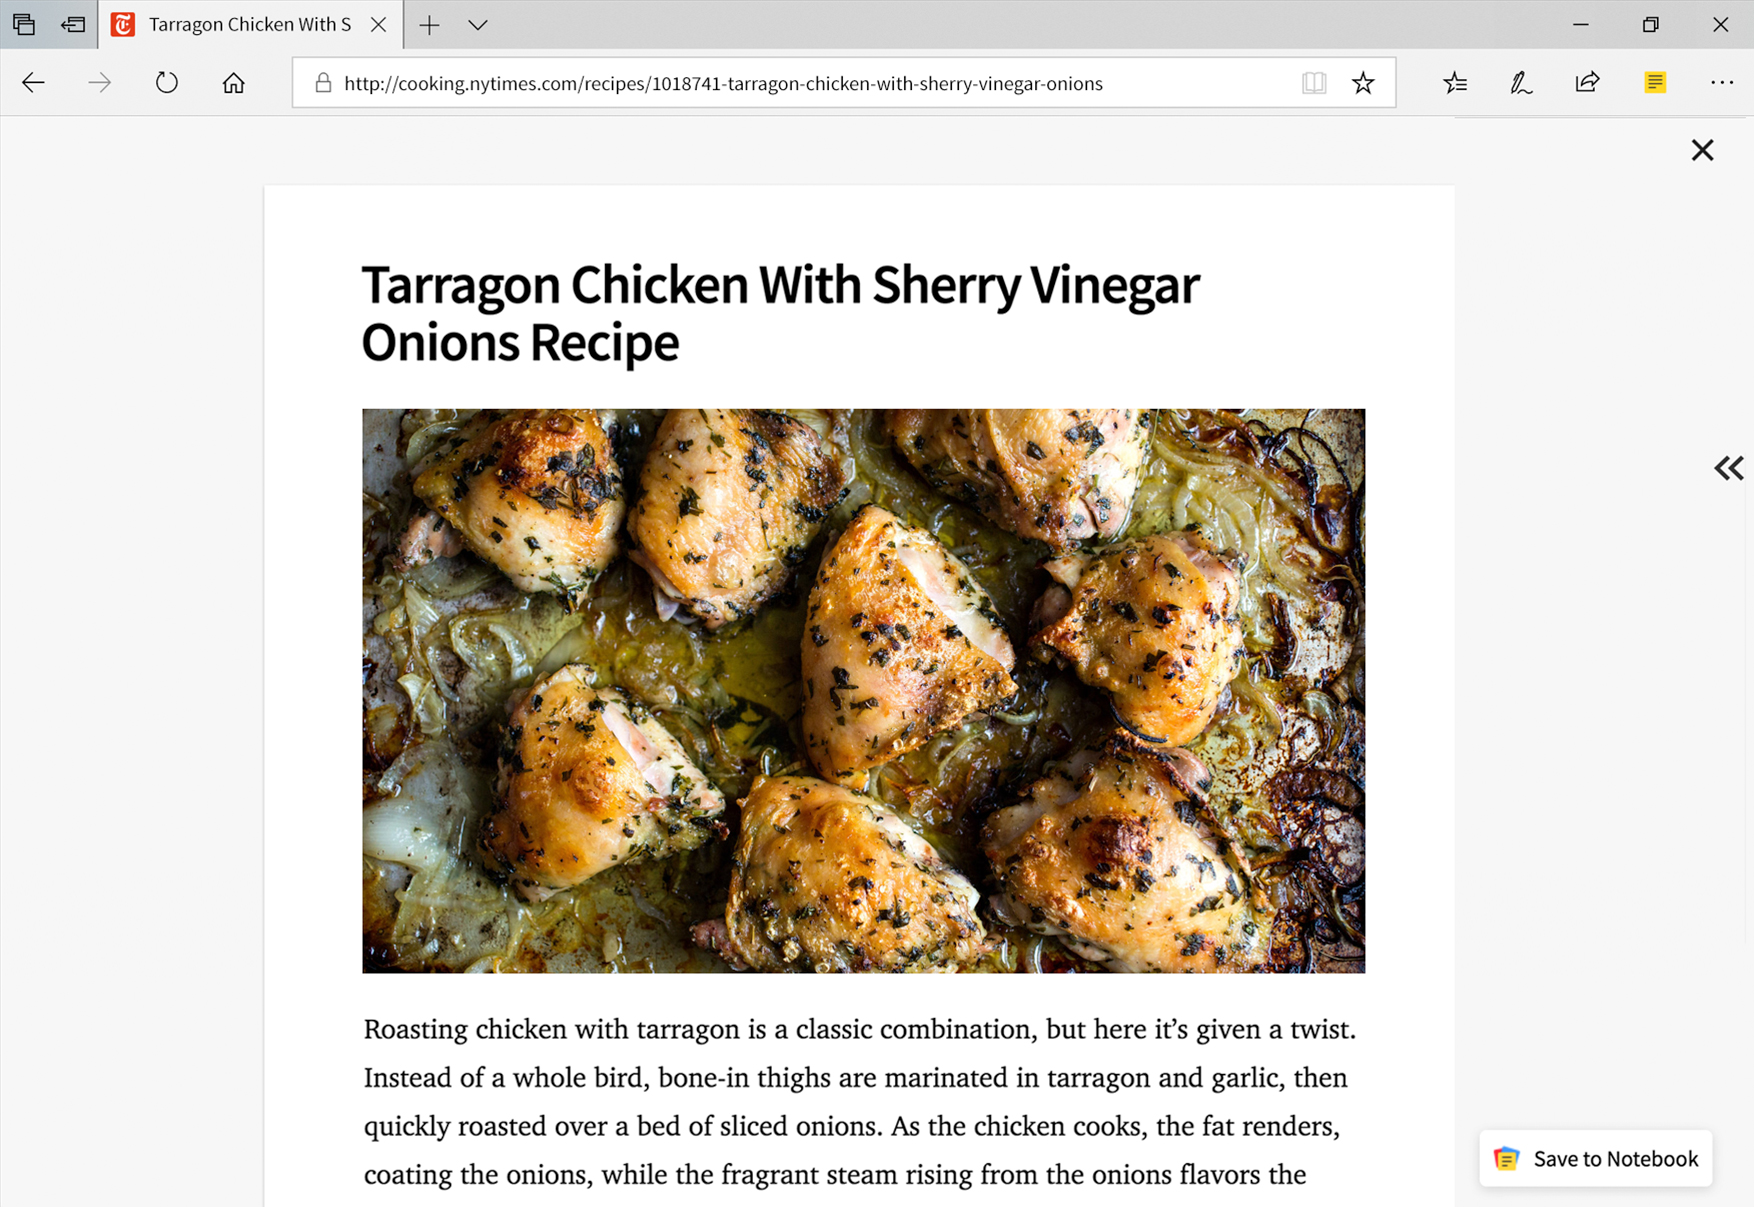Viewport: 1754px width, 1207px height.
Task: Show tabs you've set aside
Action: point(24,25)
